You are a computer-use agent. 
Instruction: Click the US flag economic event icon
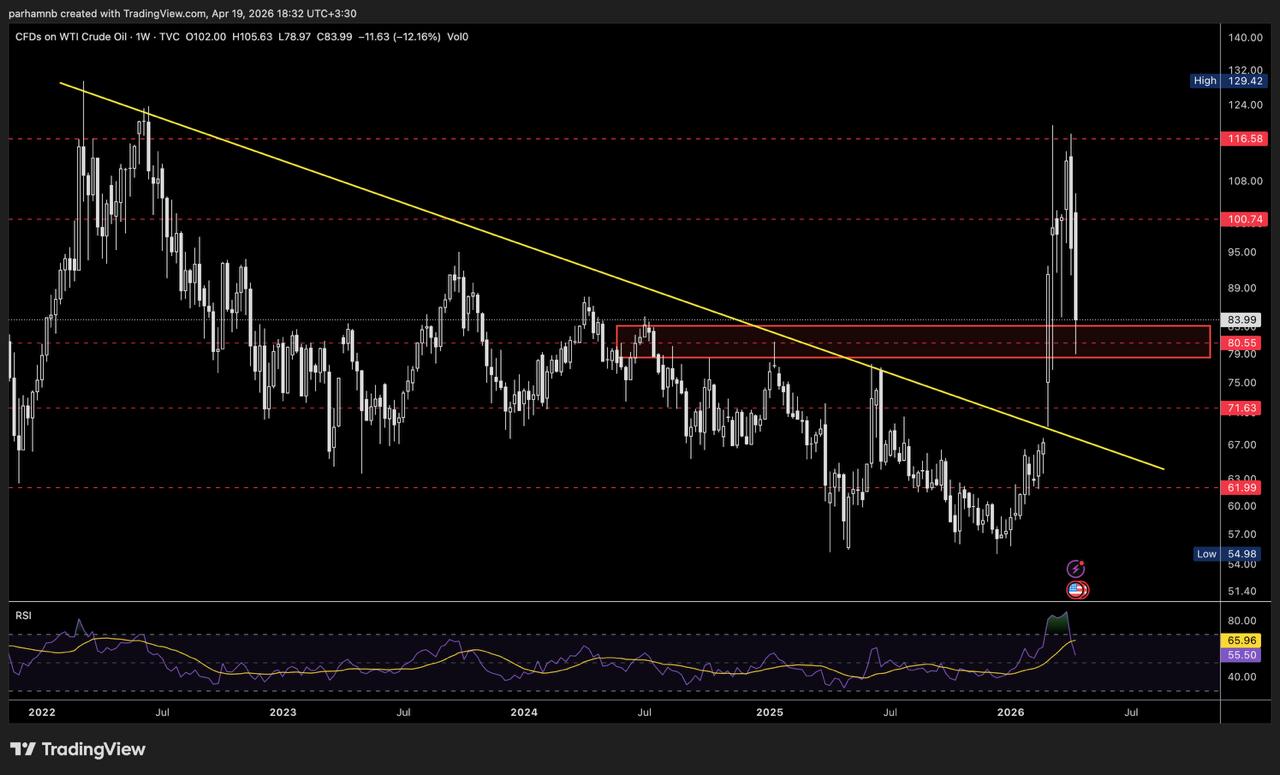tap(1076, 589)
